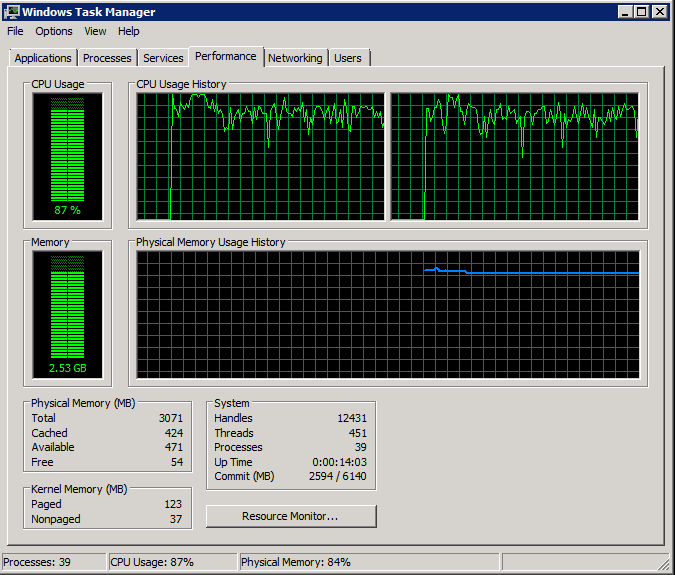
Task: Open the View menu
Action: point(95,31)
